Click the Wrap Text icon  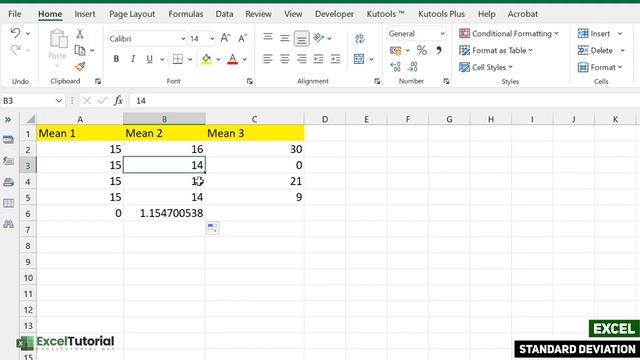coord(360,39)
